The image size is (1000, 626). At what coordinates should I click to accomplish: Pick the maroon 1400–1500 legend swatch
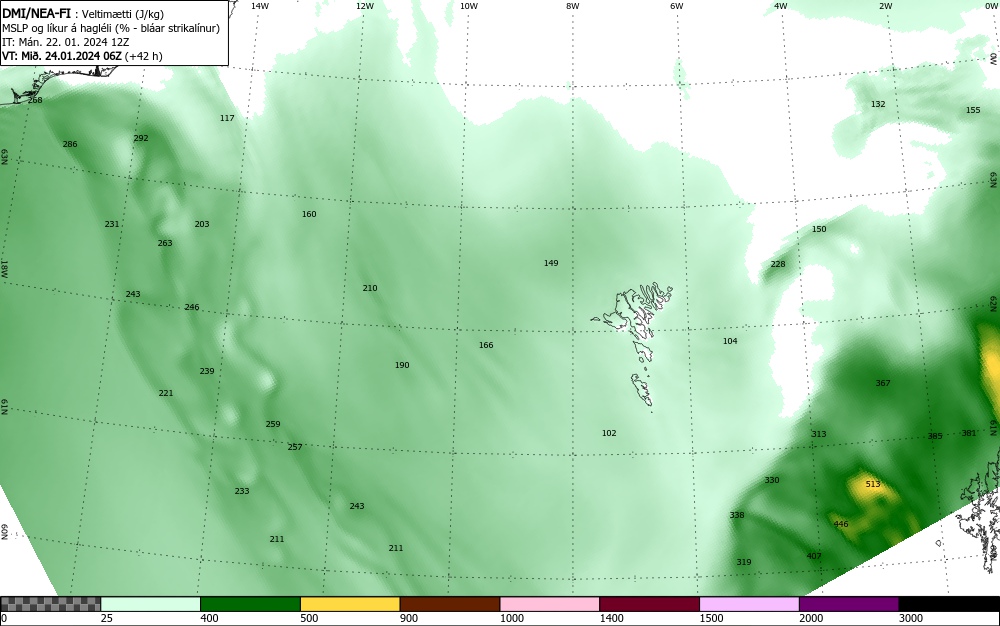(649, 604)
